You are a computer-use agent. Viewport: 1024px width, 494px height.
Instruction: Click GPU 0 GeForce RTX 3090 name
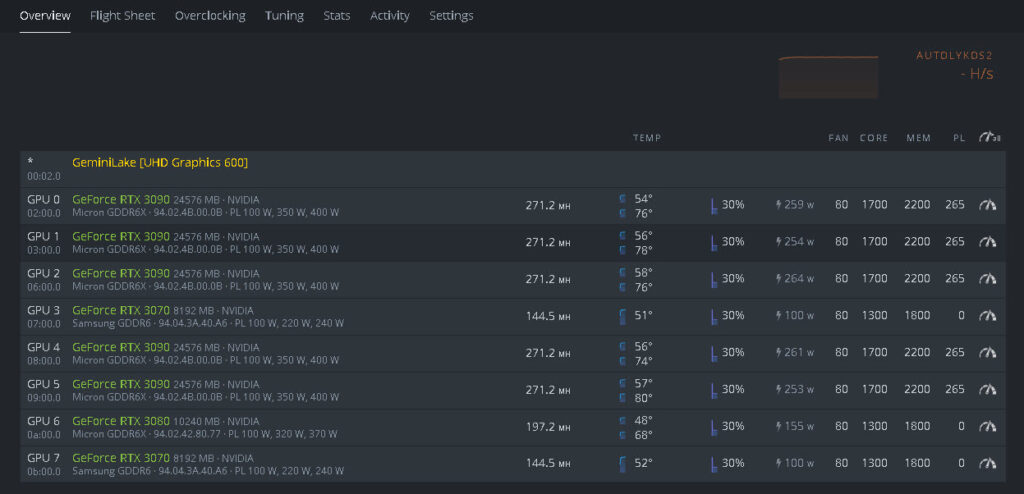click(x=121, y=199)
